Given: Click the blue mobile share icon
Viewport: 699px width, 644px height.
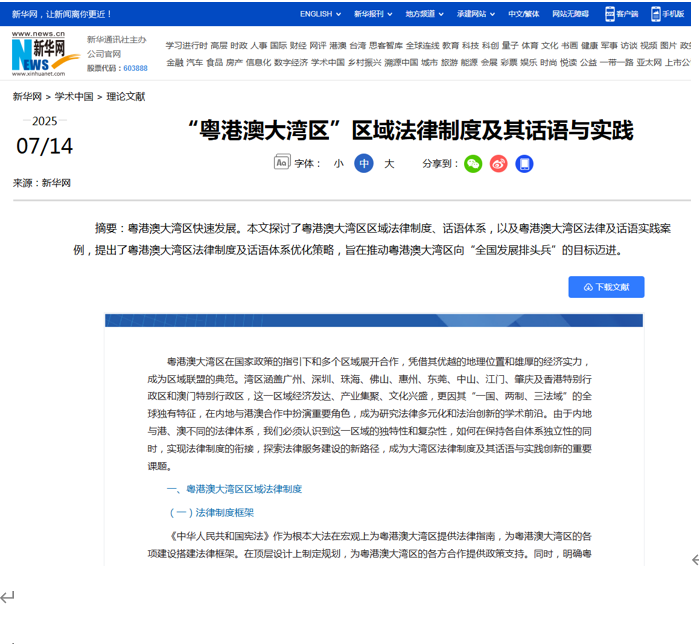Looking at the screenshot, I should coord(524,163).
